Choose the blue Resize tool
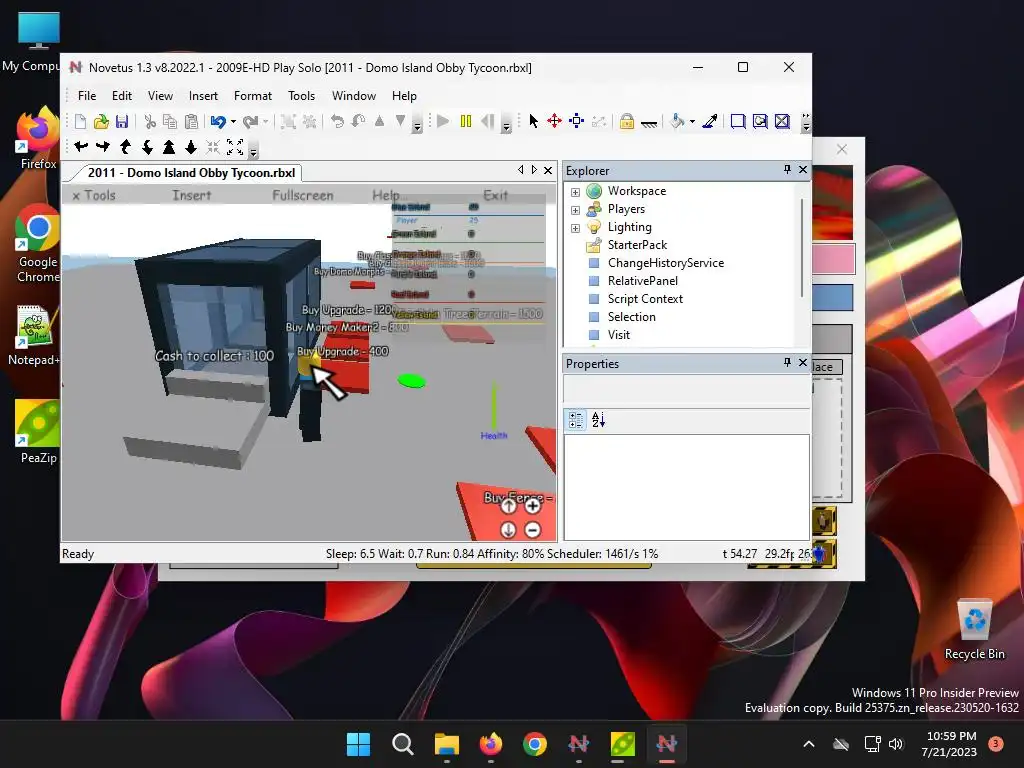The width and height of the screenshot is (1024, 768). (577, 121)
